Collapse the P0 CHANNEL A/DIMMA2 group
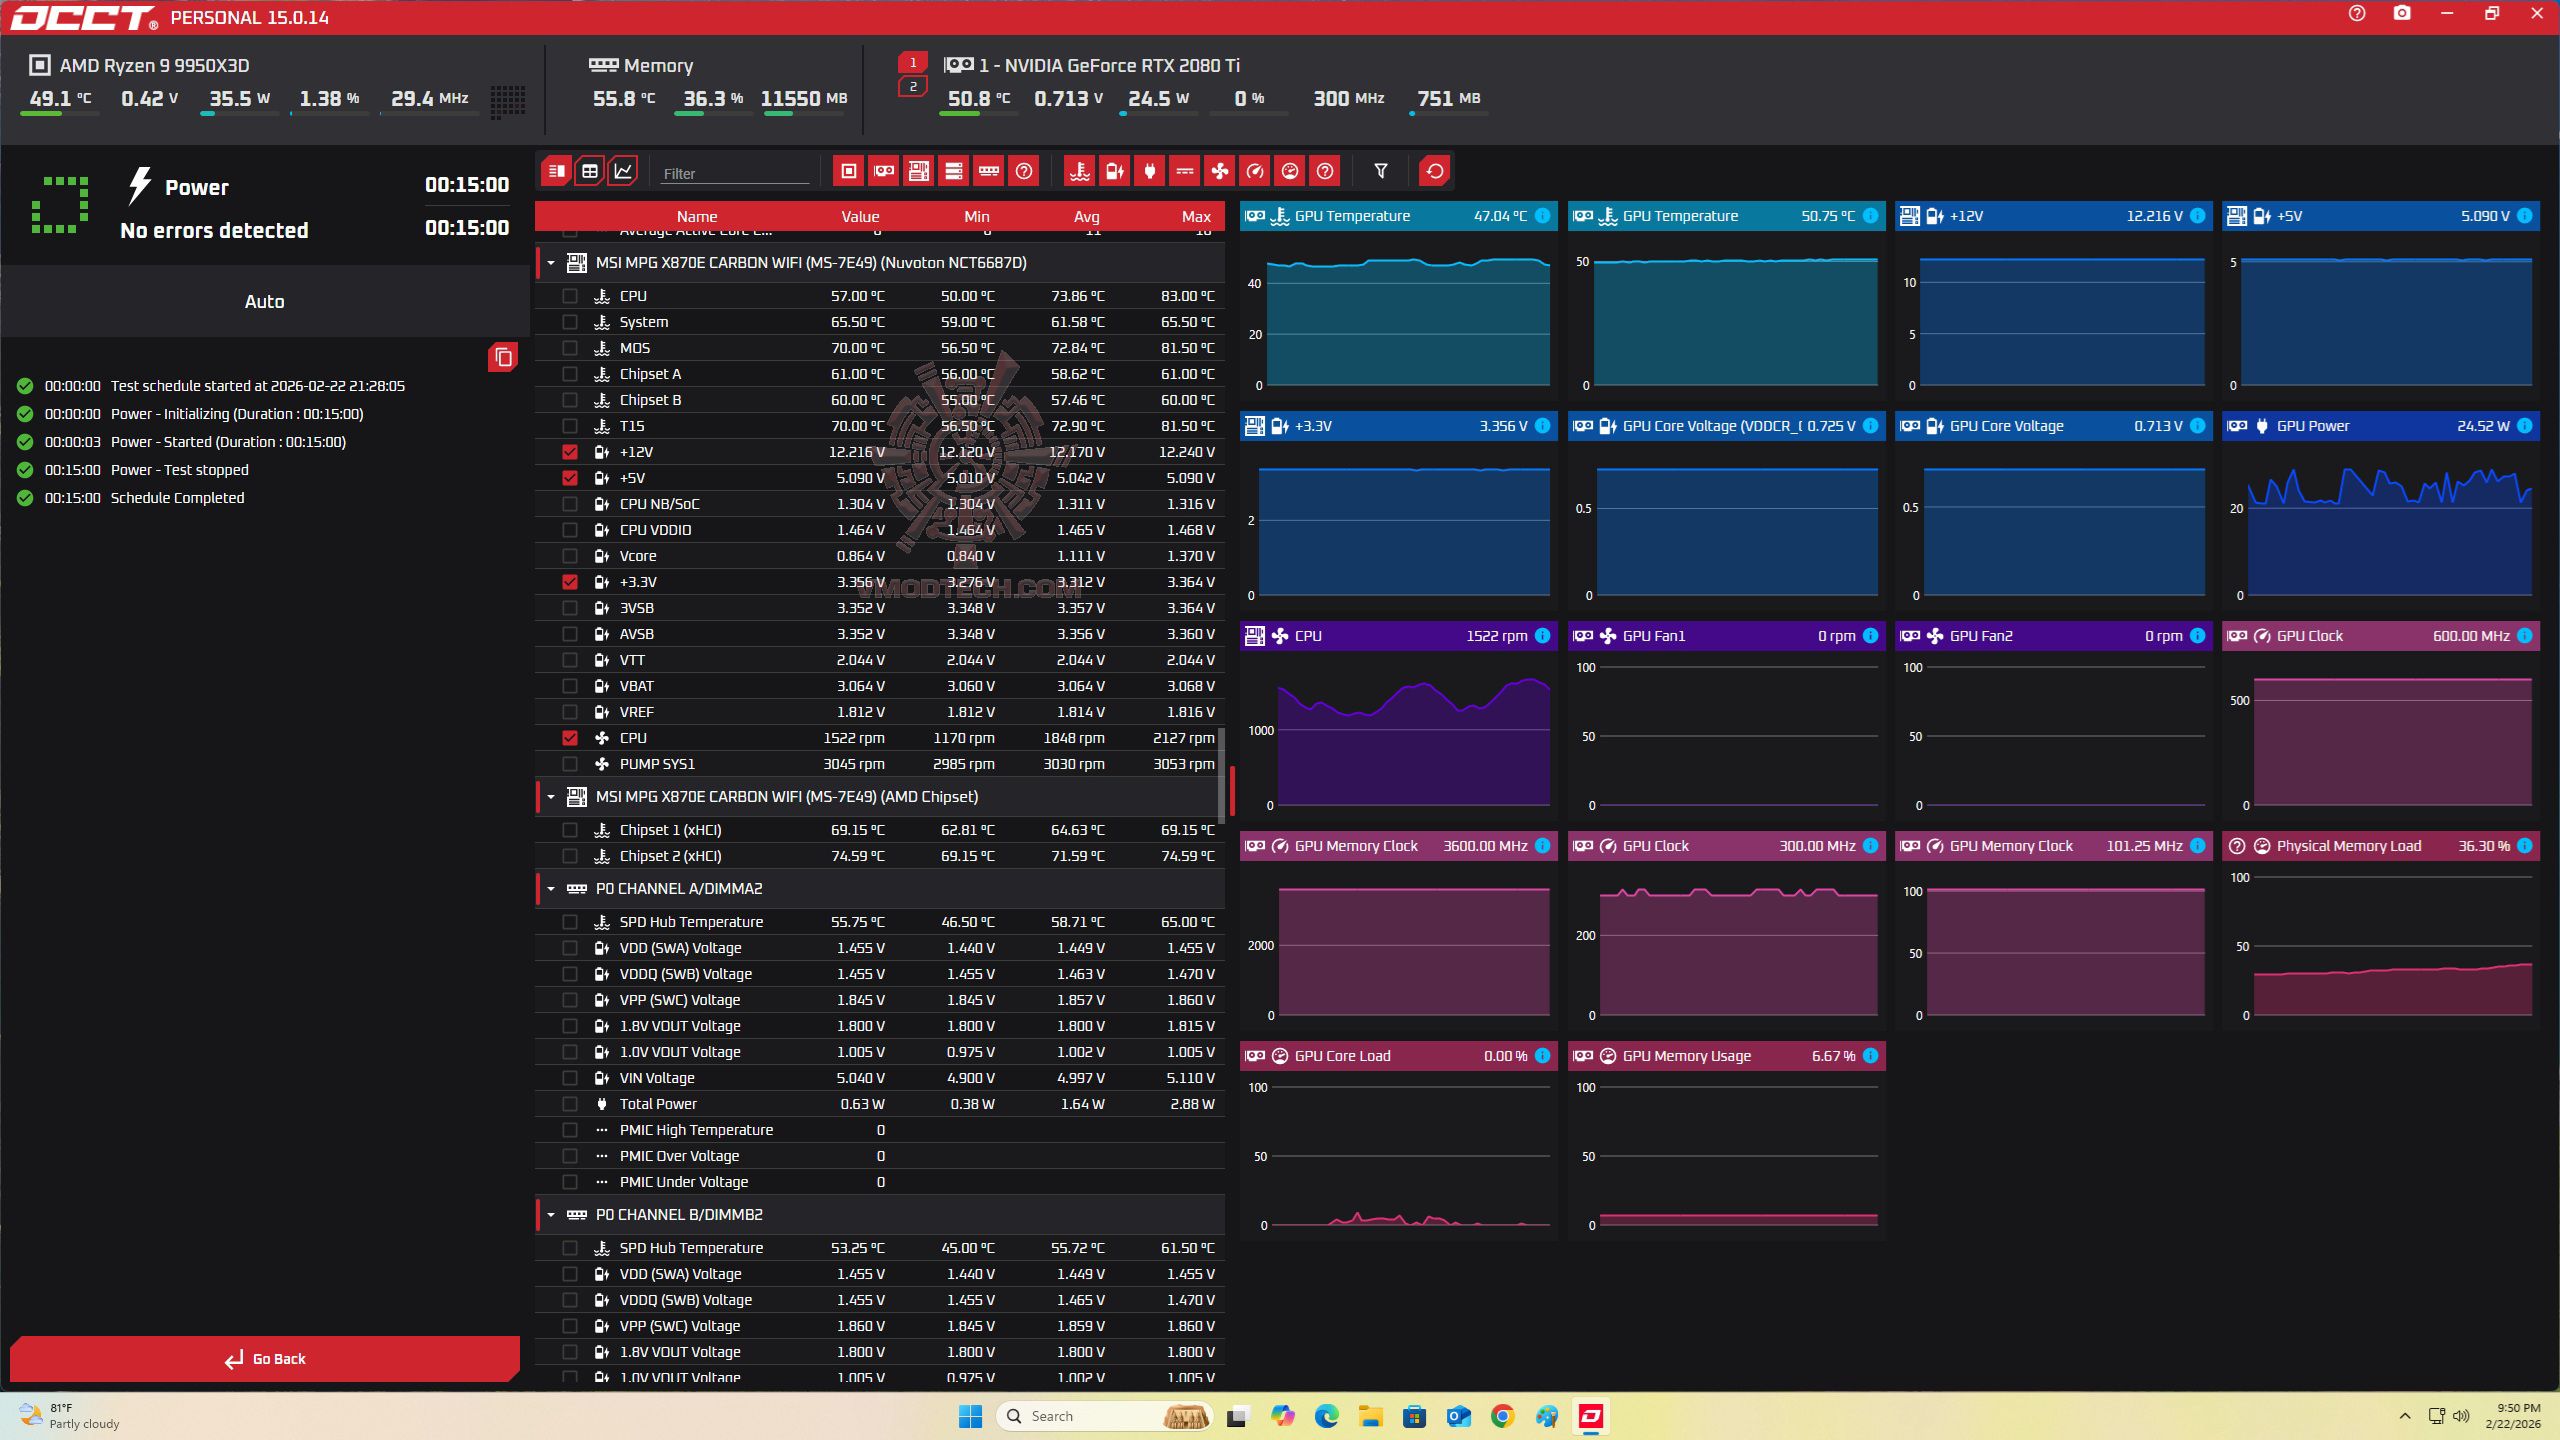This screenshot has width=2560, height=1440. click(551, 889)
